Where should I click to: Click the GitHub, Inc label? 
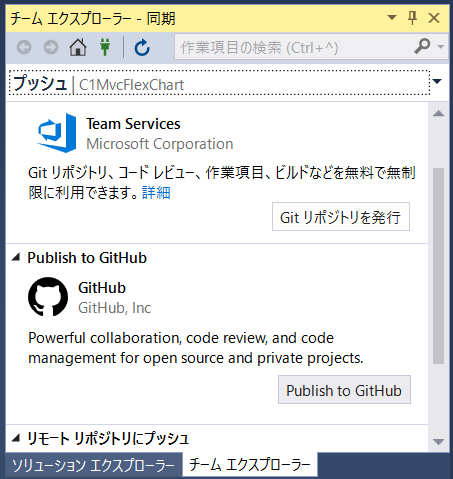[x=114, y=308]
